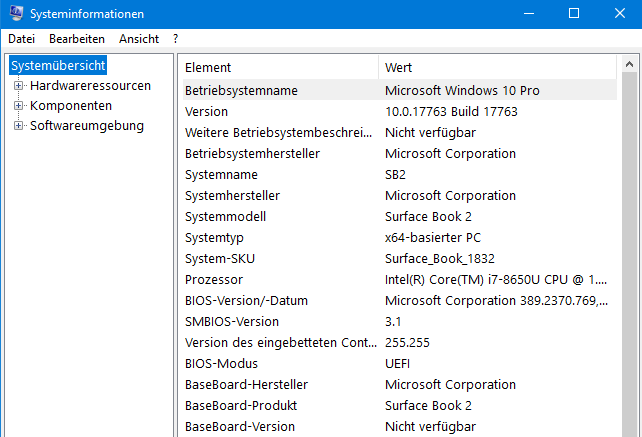Expand the Hardwareressourcen tree node
Viewport: 642px width, 437px height.
(x=18, y=86)
